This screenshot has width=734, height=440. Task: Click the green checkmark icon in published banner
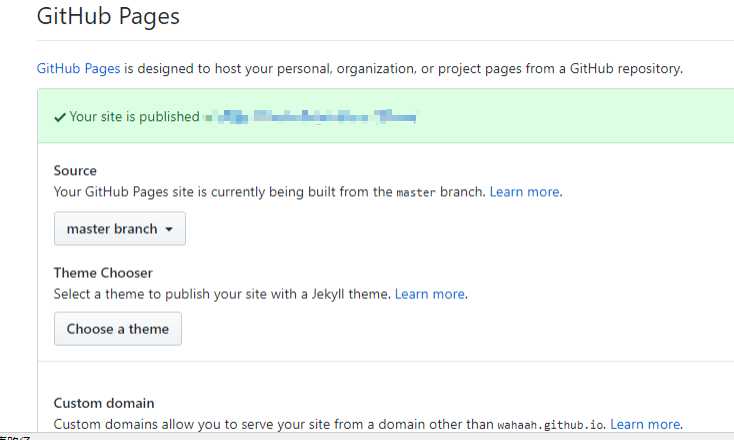(x=60, y=117)
